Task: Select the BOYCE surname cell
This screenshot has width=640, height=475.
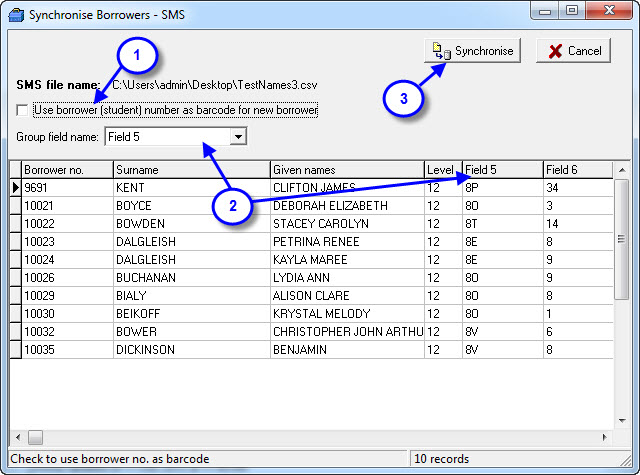Action: [191, 205]
